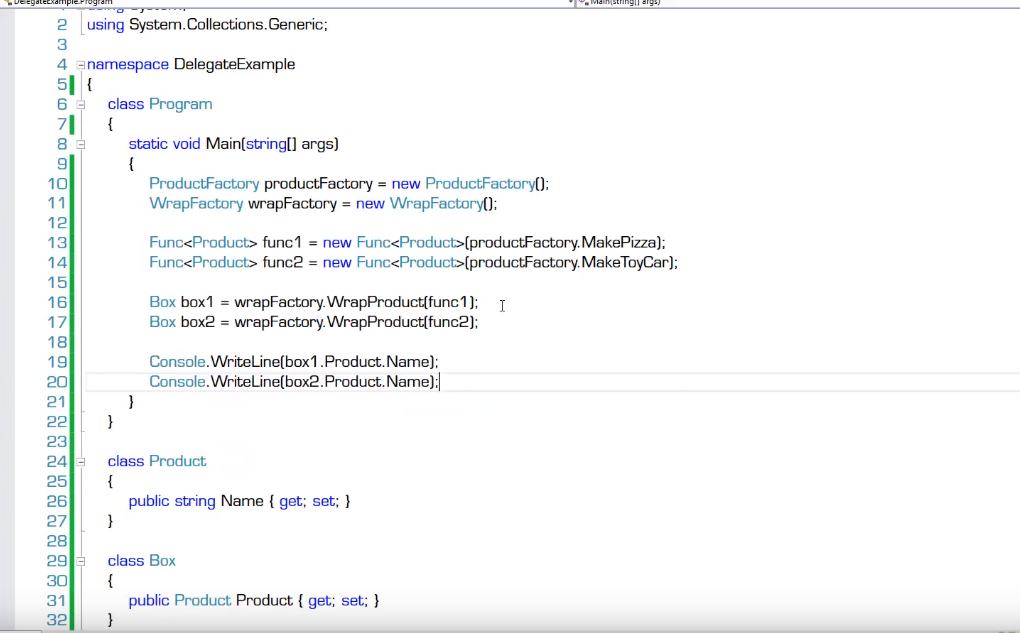Collapse the namespace DelegateExample block
Viewport: 1020px width, 633px height.
pos(81,64)
